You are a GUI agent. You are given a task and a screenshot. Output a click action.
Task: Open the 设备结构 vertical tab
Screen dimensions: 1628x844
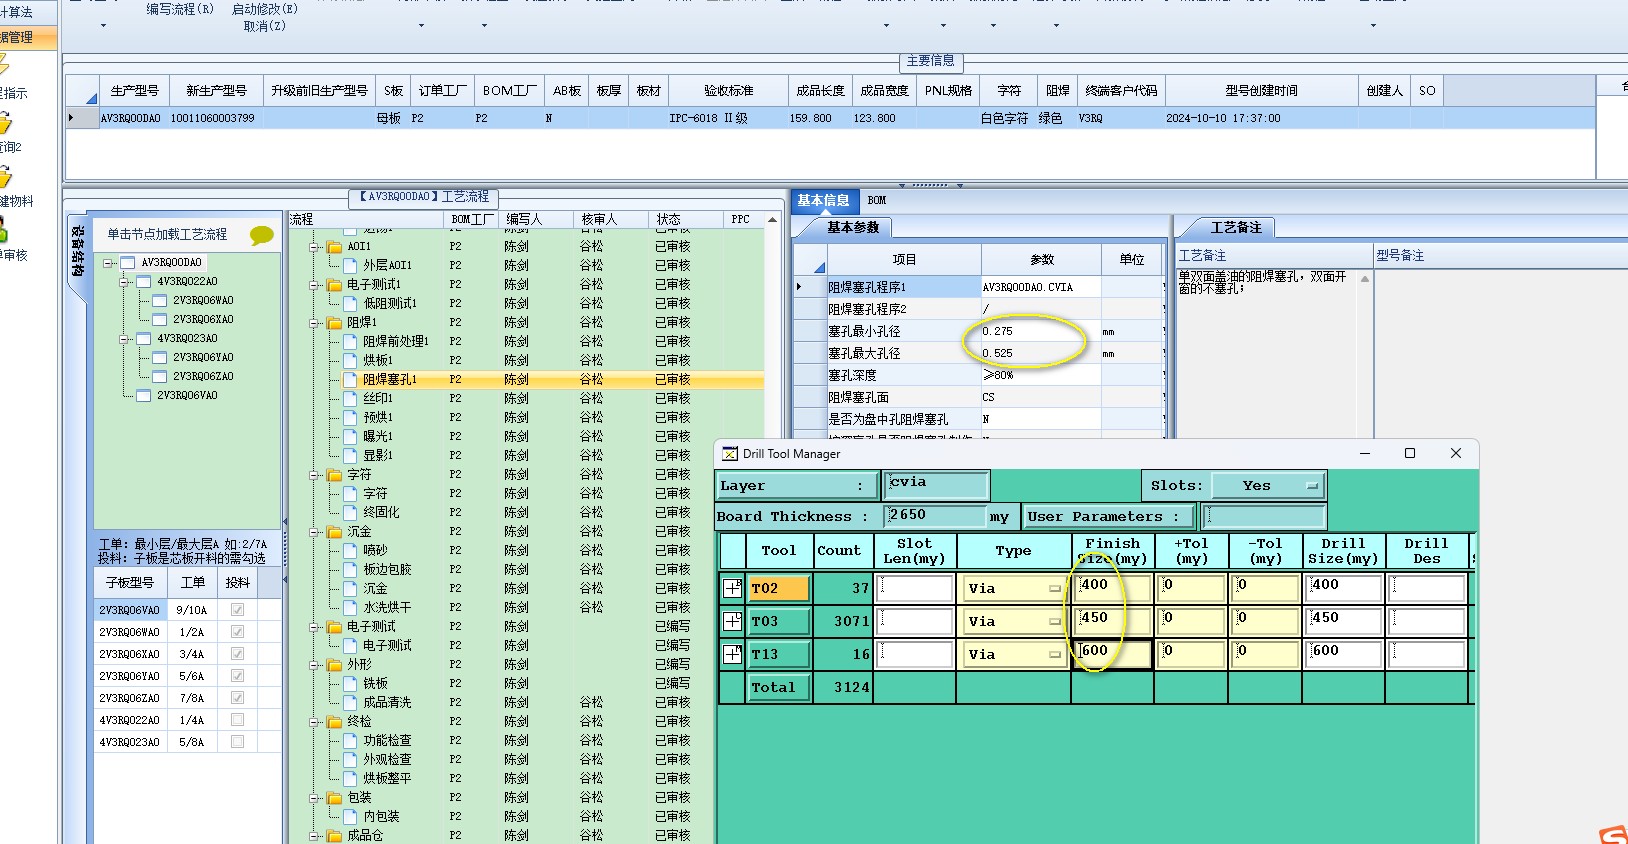pyautogui.click(x=78, y=252)
